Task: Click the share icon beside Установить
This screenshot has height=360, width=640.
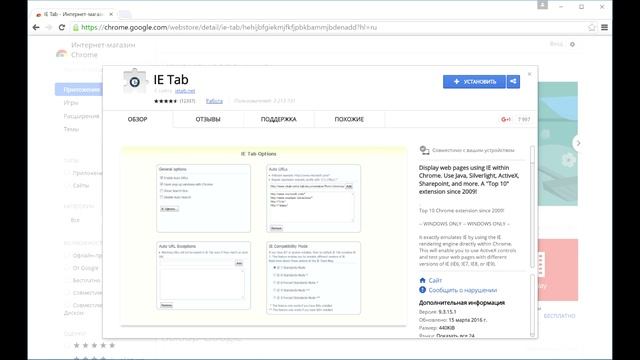Action: click(x=513, y=82)
